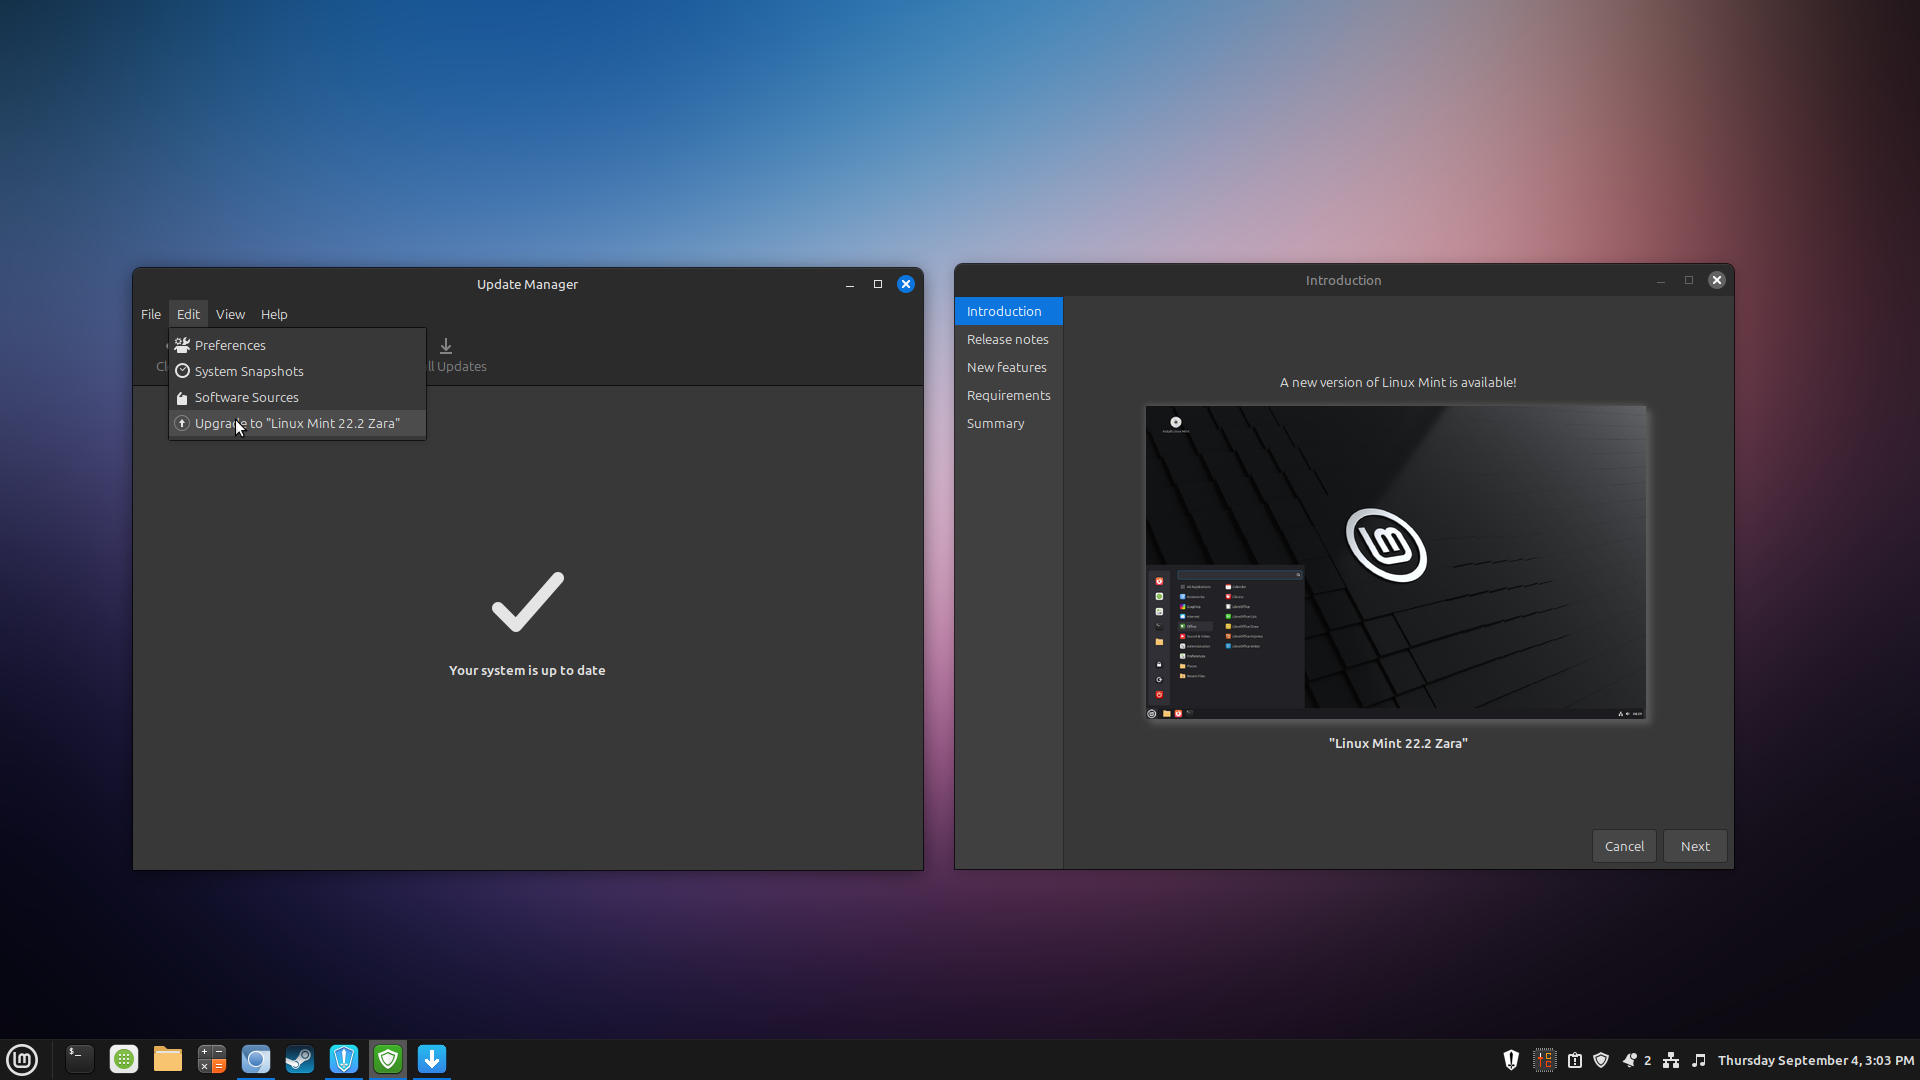Open the calendar clock Thursday September 4
Viewport: 1920px width, 1080px height.
pos(1816,1060)
